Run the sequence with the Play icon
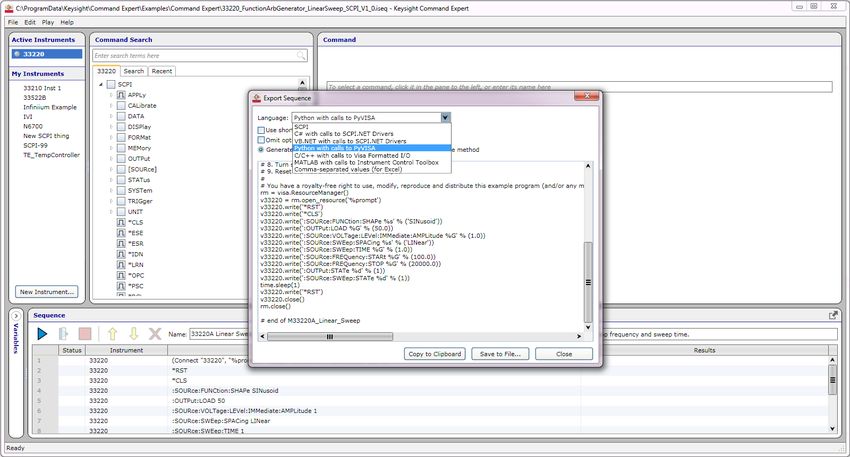850x457 pixels. (42, 334)
